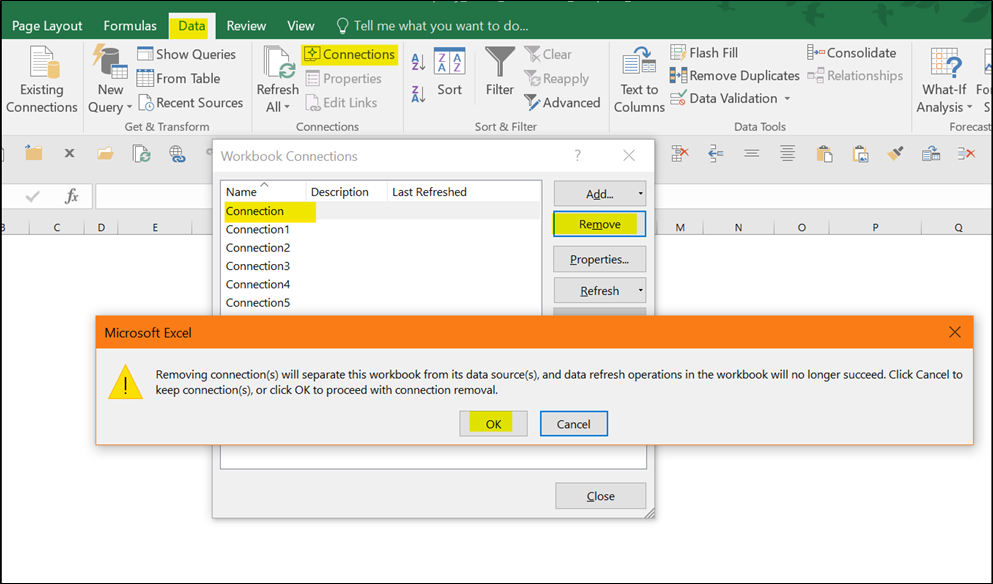Click Show Queries

[187, 54]
